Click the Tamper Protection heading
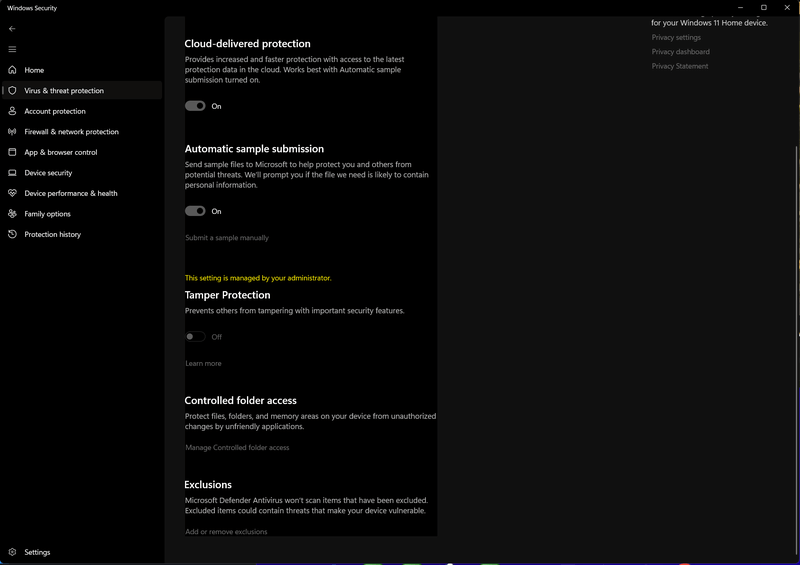 228,295
